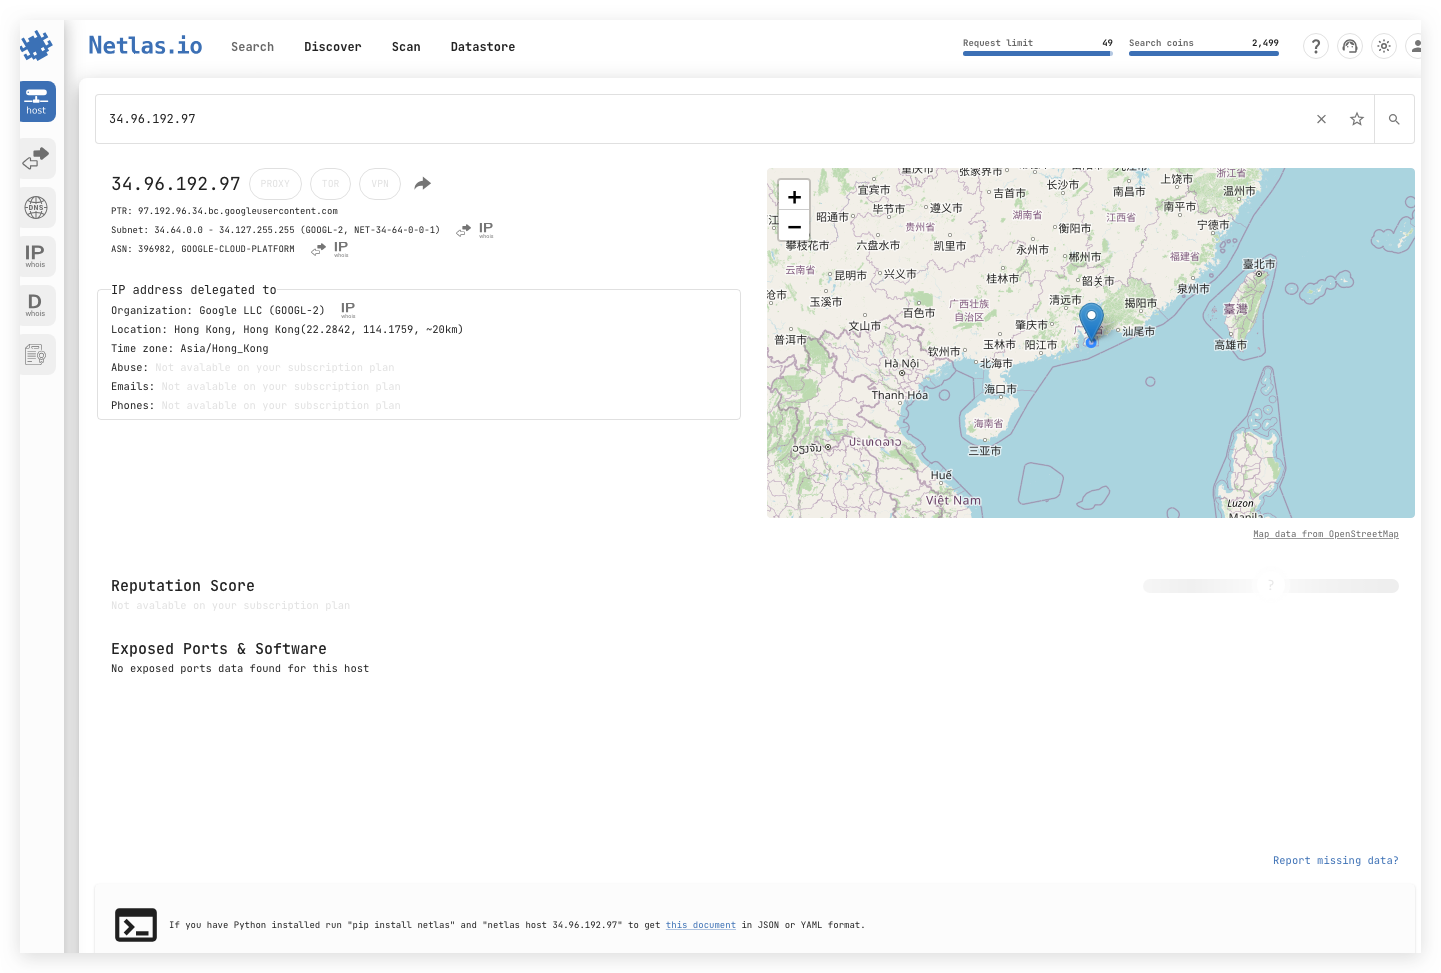This screenshot has width=1441, height=973.
Task: Open the DNS globe sidebar tool
Action: tap(37, 207)
